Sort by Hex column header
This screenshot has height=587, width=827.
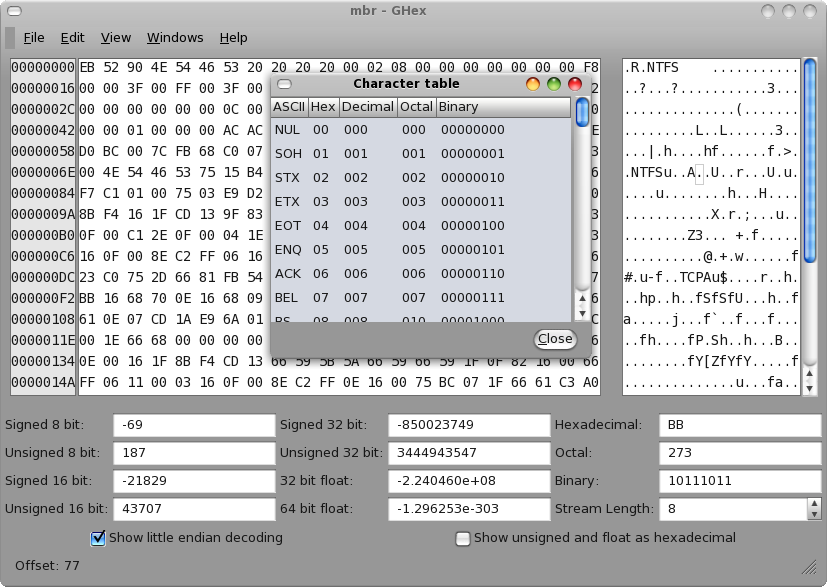pyautogui.click(x=323, y=107)
